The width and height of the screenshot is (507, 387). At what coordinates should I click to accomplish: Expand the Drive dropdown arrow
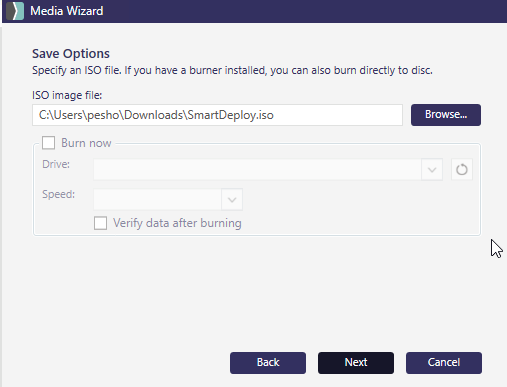point(432,170)
